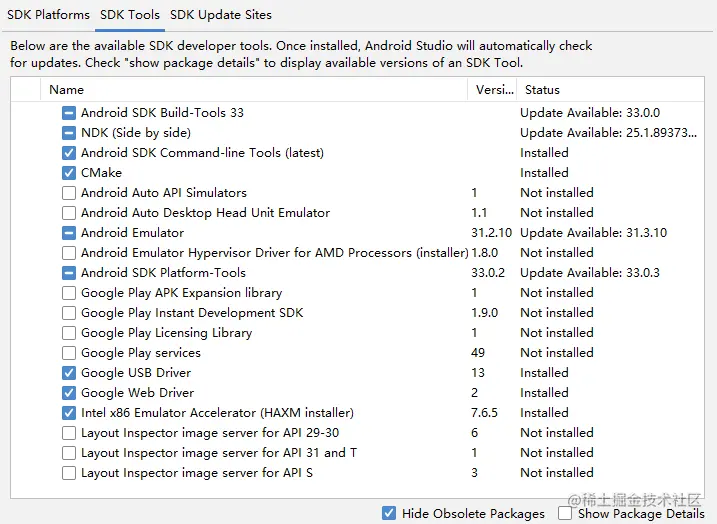The image size is (717, 524).
Task: Select the 'Google USB Driver' row label
Action: coord(136,373)
